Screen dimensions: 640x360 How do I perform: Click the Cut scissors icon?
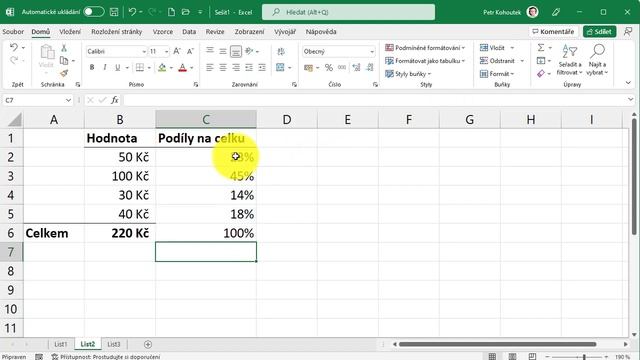click(64, 48)
